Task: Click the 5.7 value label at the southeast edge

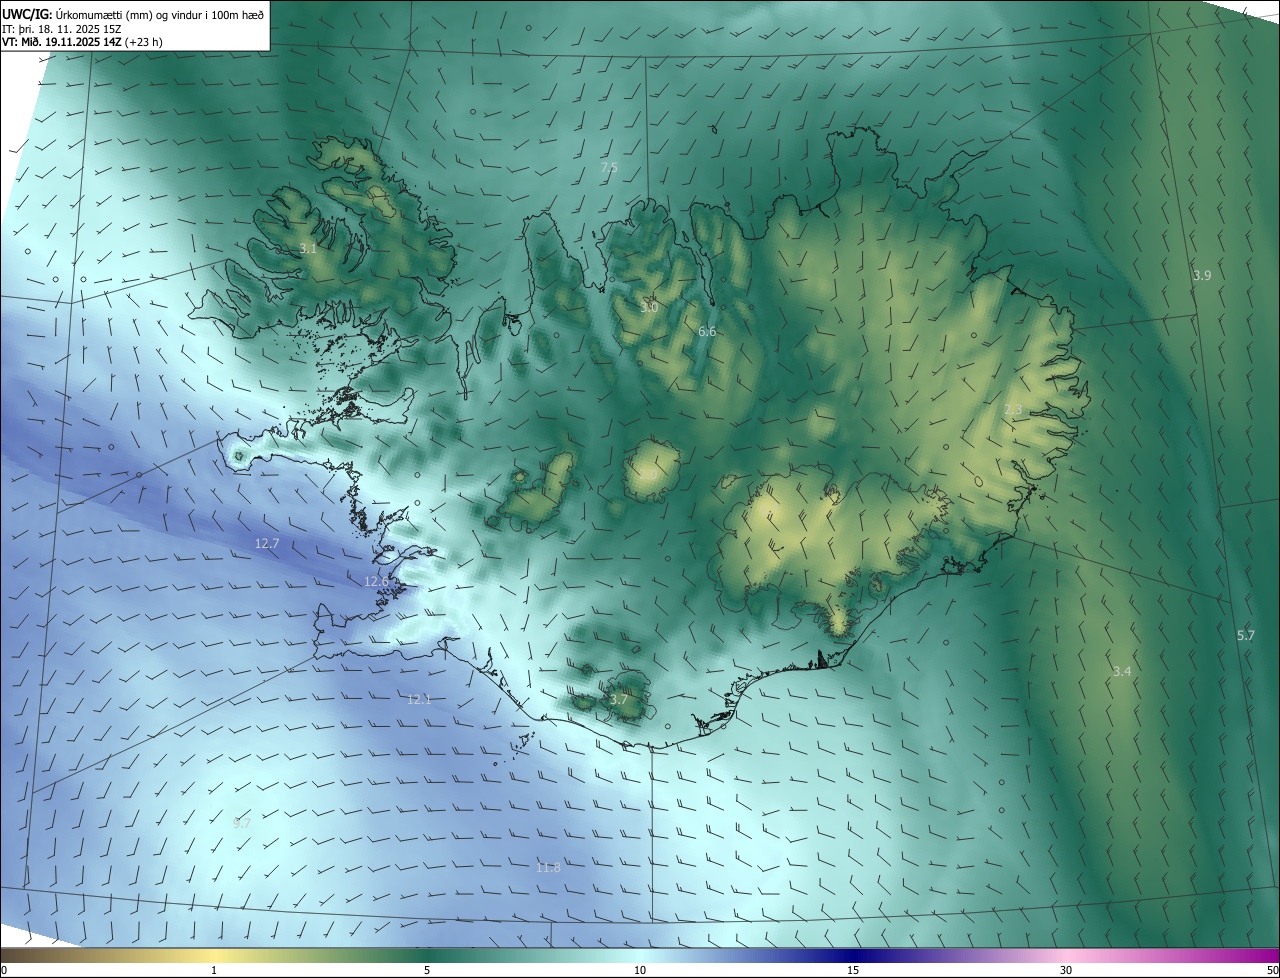Action: click(1245, 635)
